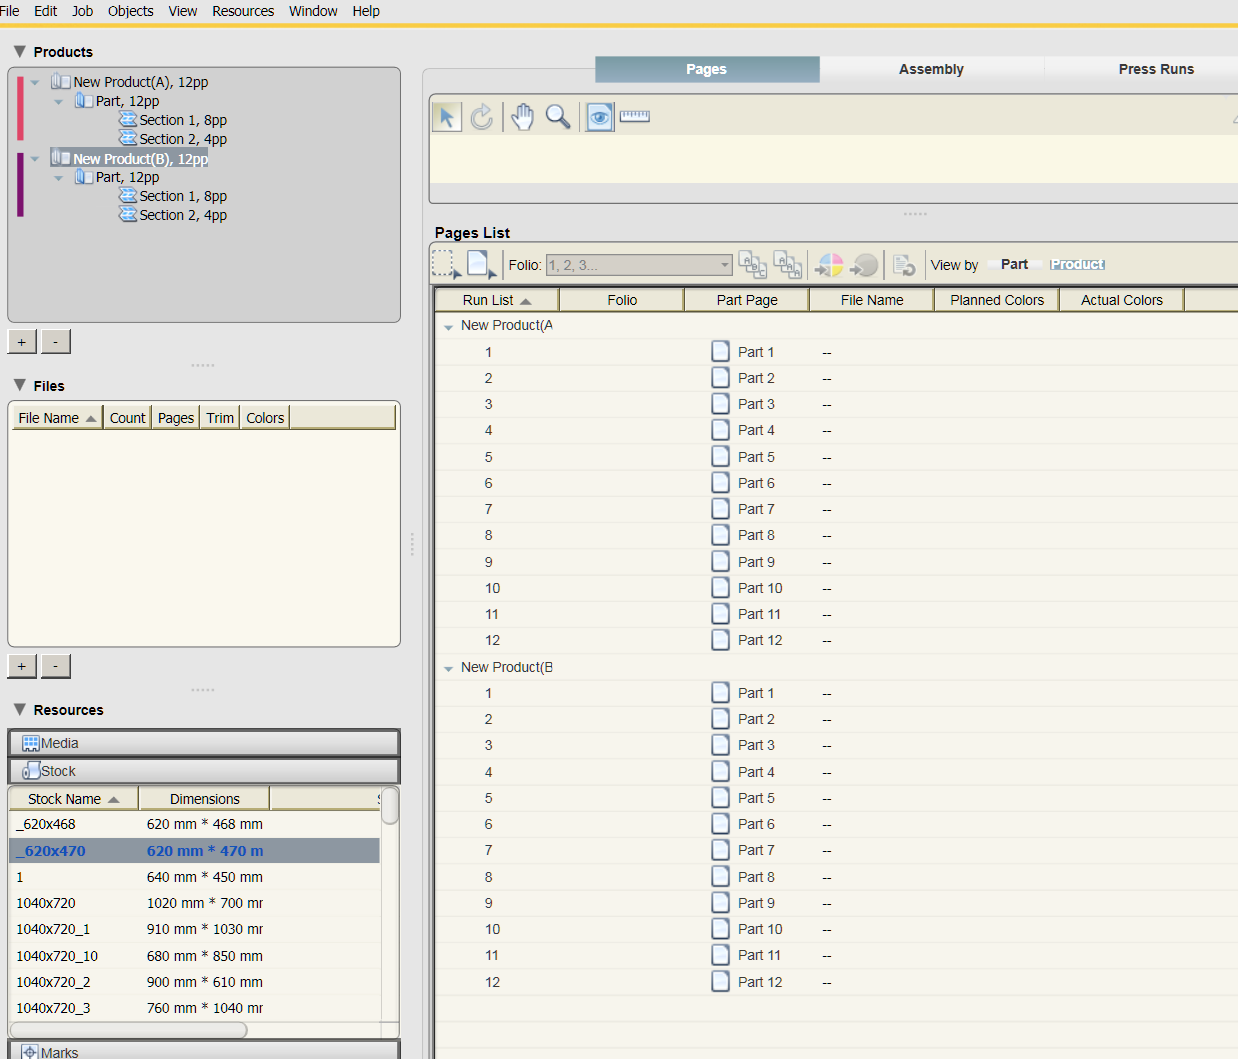Open the Folio numbering dropdown
This screenshot has width=1238, height=1059.
click(x=725, y=265)
